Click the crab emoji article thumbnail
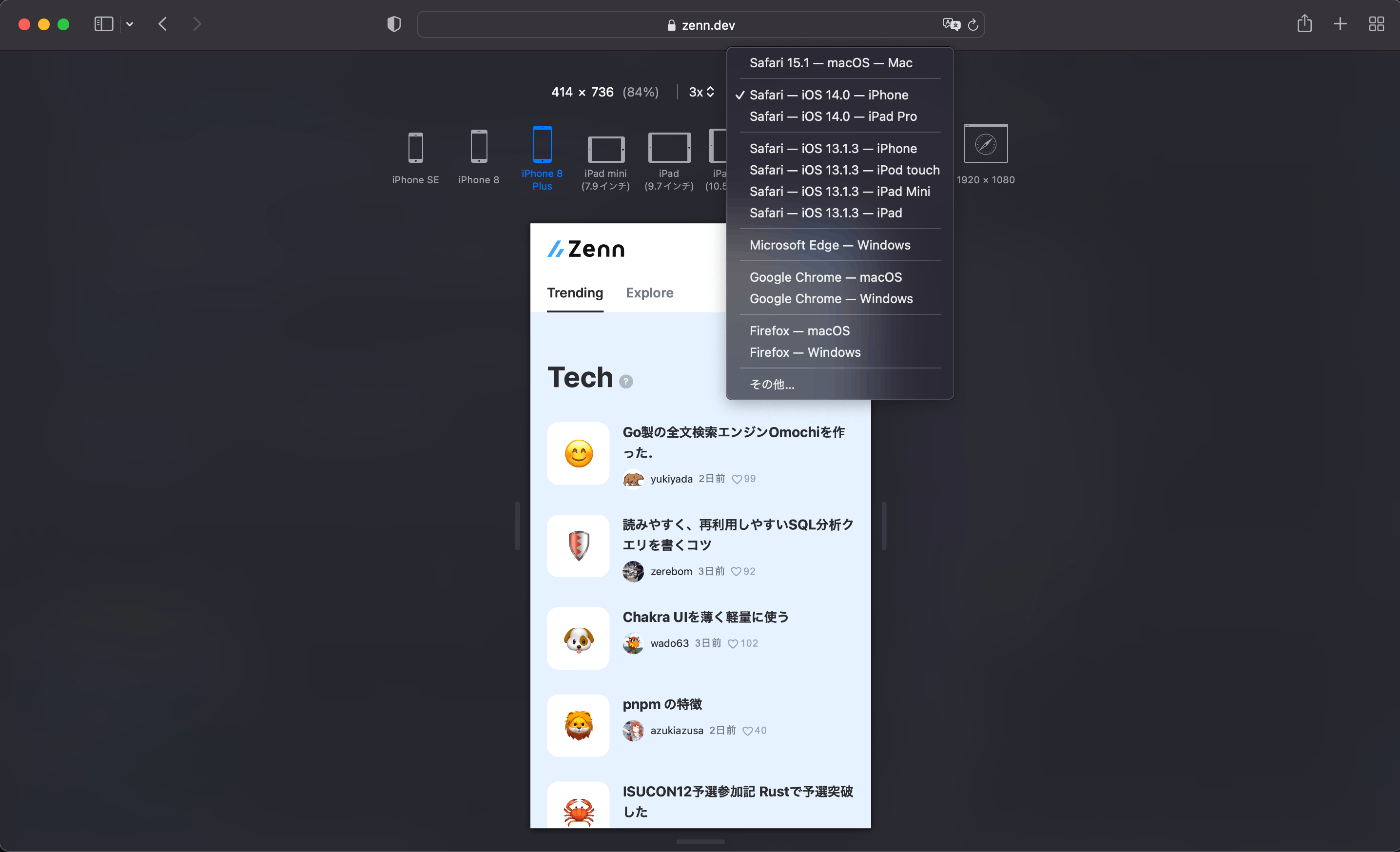Screen dimensions: 1400x852 point(578,805)
